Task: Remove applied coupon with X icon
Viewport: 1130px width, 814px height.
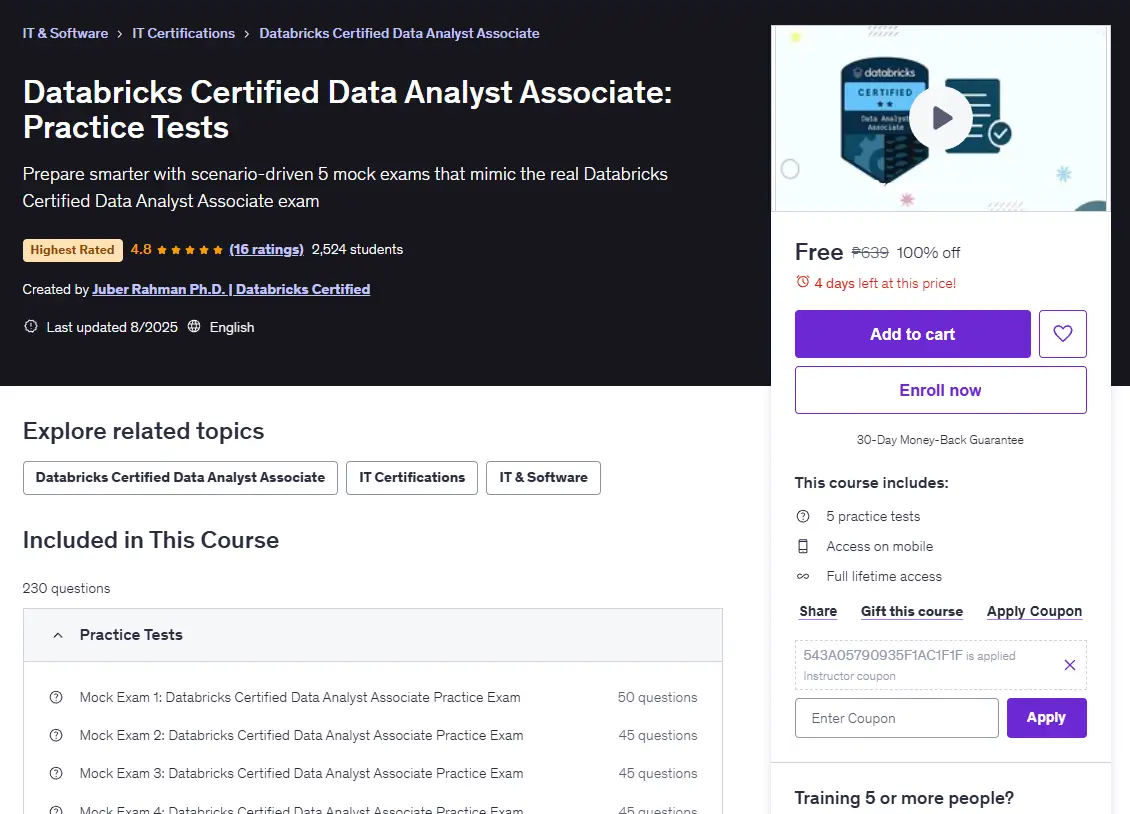Action: pyautogui.click(x=1069, y=665)
